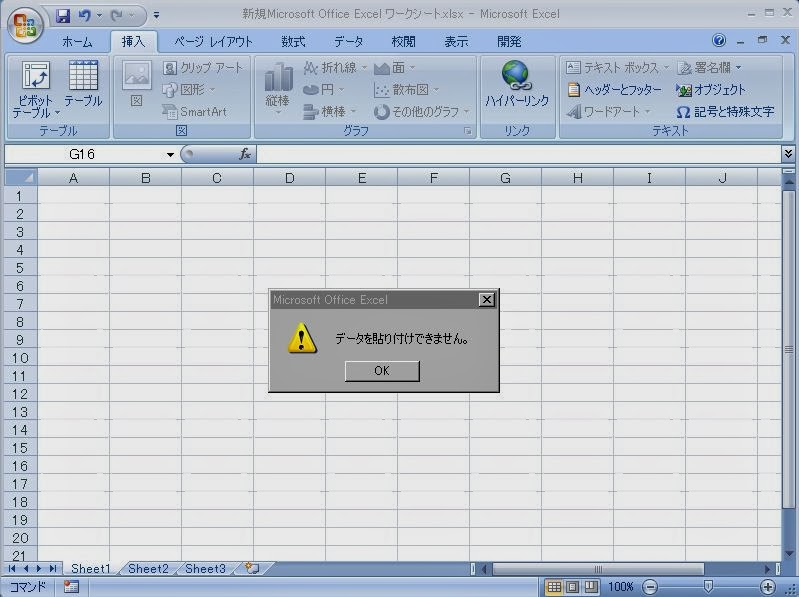Open the Chart group dialog launcher
This screenshot has height=597, width=799.
point(467,131)
